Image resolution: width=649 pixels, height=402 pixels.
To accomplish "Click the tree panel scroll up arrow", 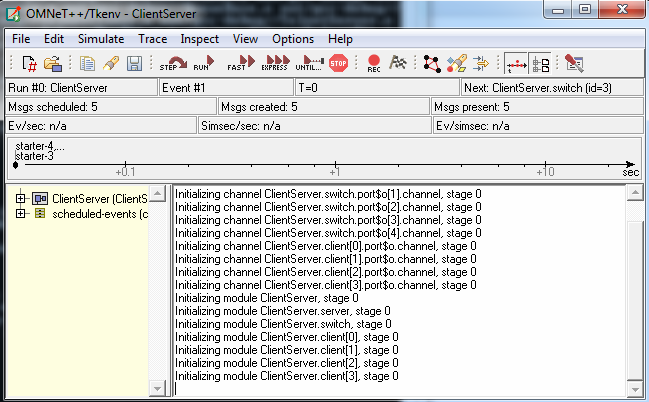I will 157,193.
